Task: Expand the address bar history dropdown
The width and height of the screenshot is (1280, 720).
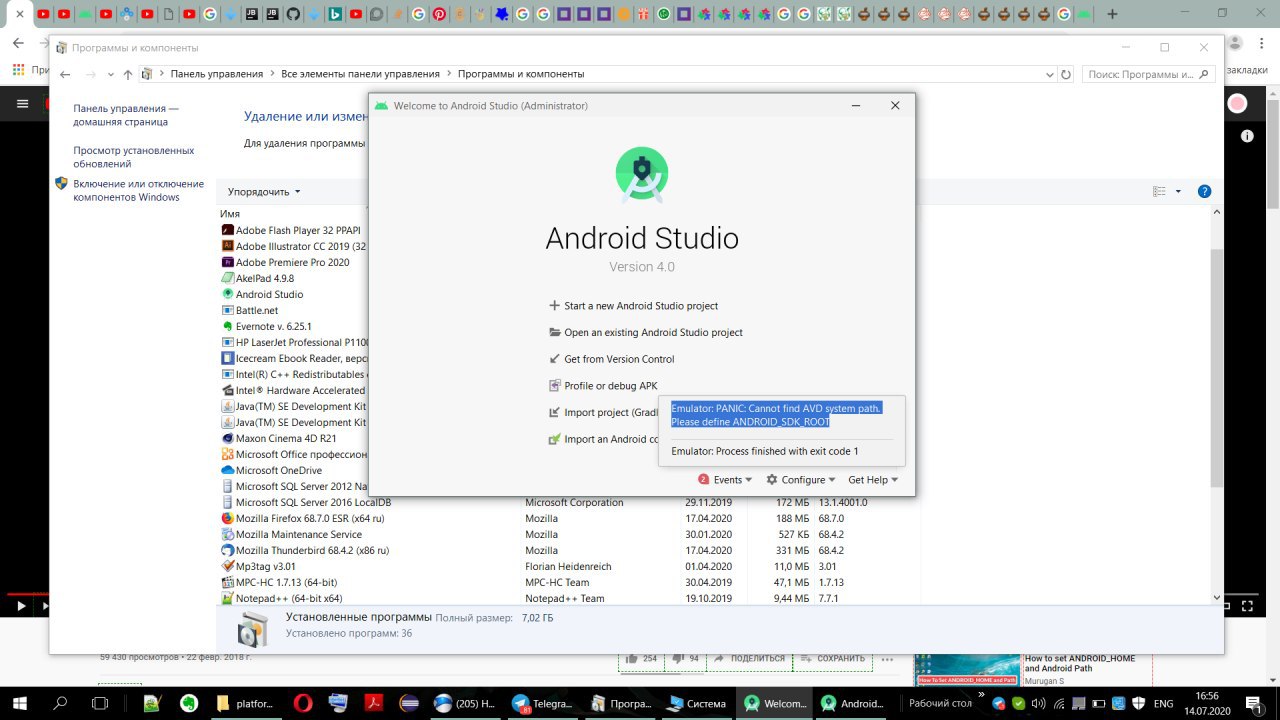Action: pos(1049,74)
